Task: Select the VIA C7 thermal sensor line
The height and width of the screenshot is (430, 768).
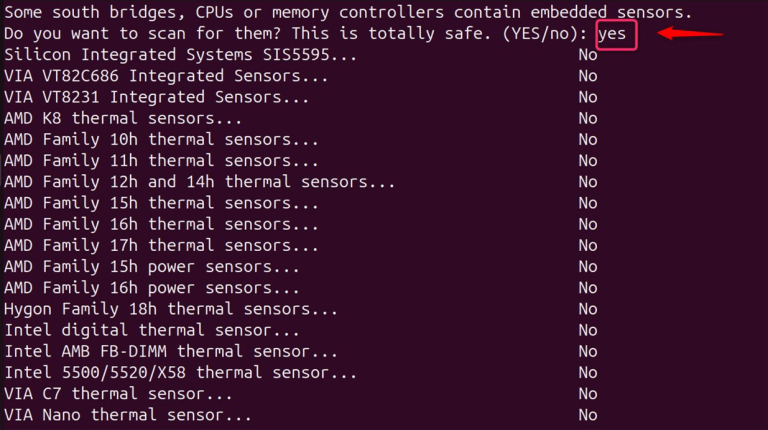Action: (123, 394)
